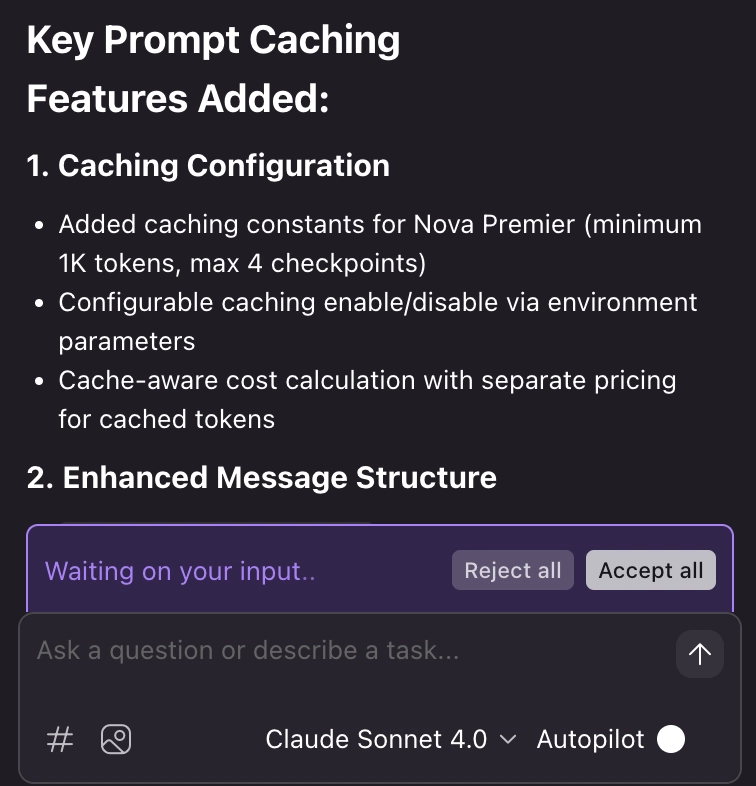Click the # add context icon
The width and height of the screenshot is (756, 786).
point(61,740)
